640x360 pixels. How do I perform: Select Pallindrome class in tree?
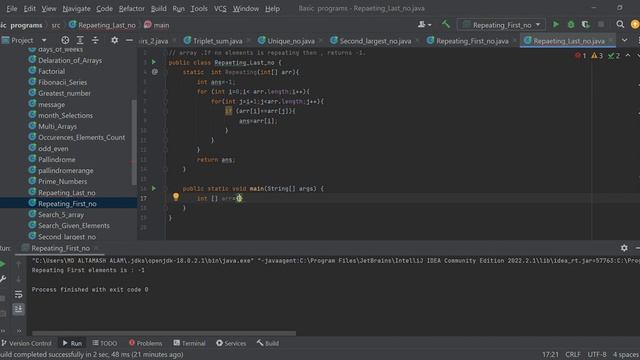(x=56, y=159)
